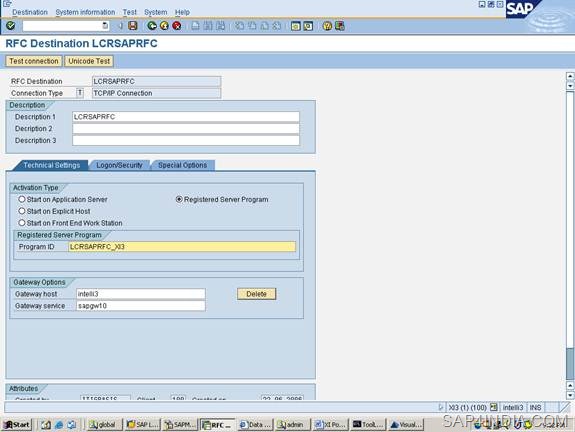575x432 pixels.
Task: Click the green checkmark Enter icon
Action: [11, 26]
